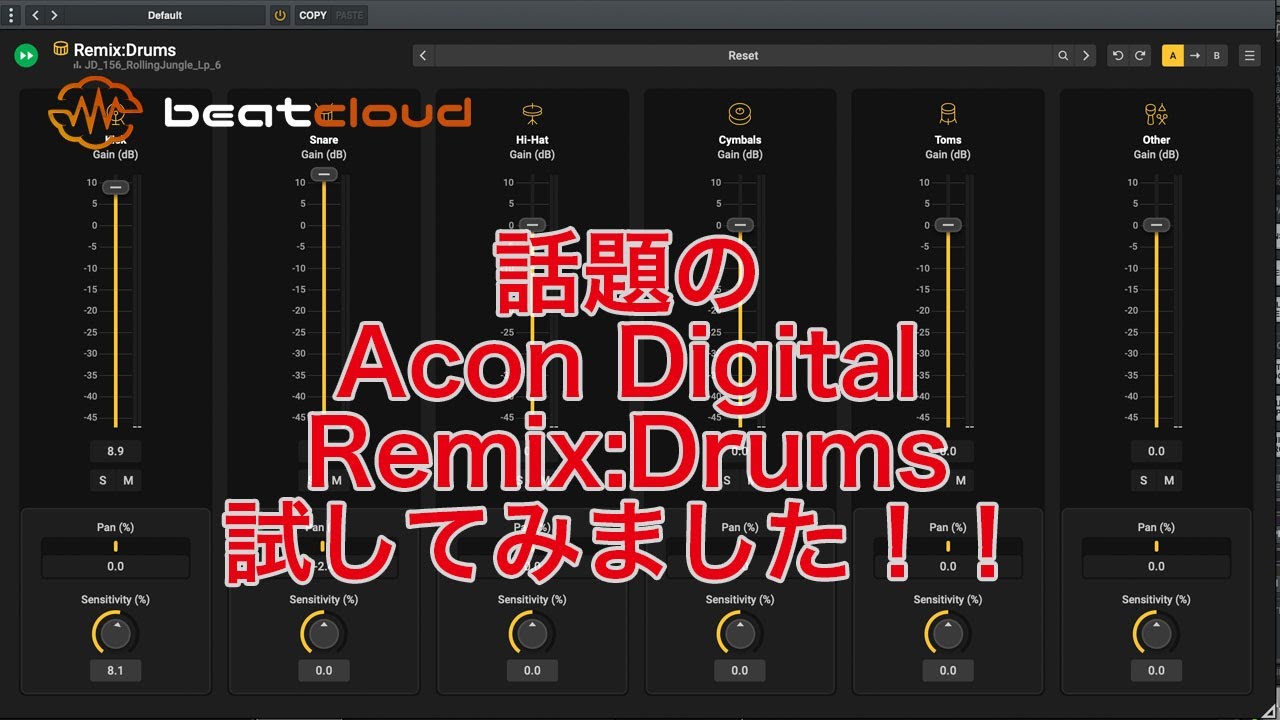Copy A settings to B arrow
The image size is (1280, 720).
(x=1194, y=56)
